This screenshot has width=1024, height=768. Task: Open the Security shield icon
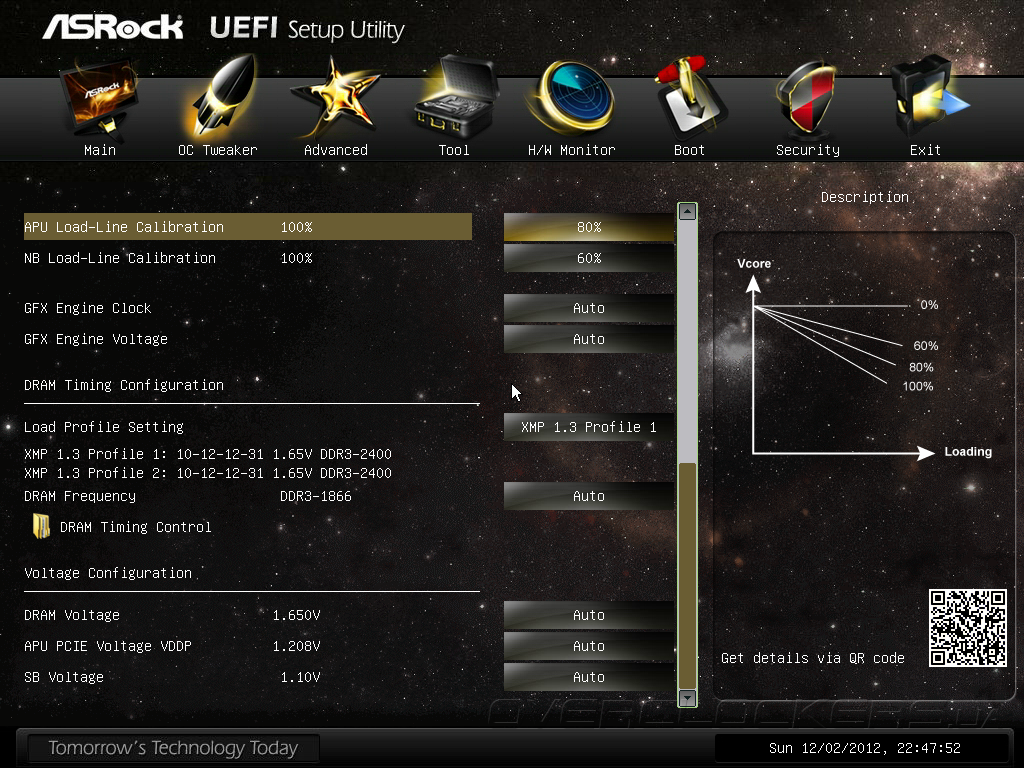806,98
